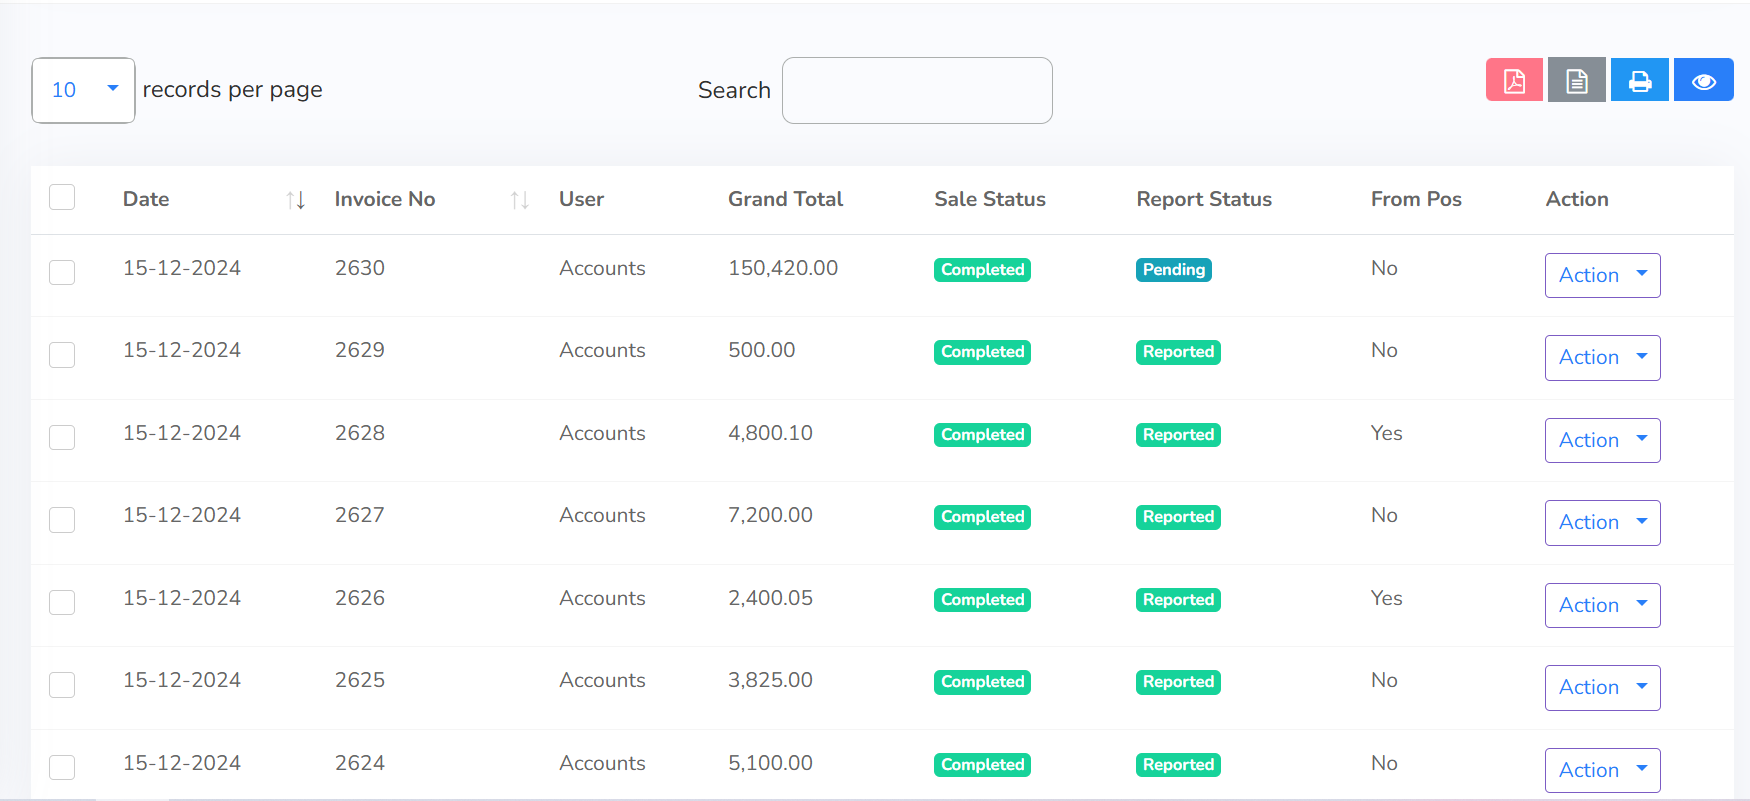Click Reported badge for invoice 2629
1750x801 pixels.
[1178, 352]
